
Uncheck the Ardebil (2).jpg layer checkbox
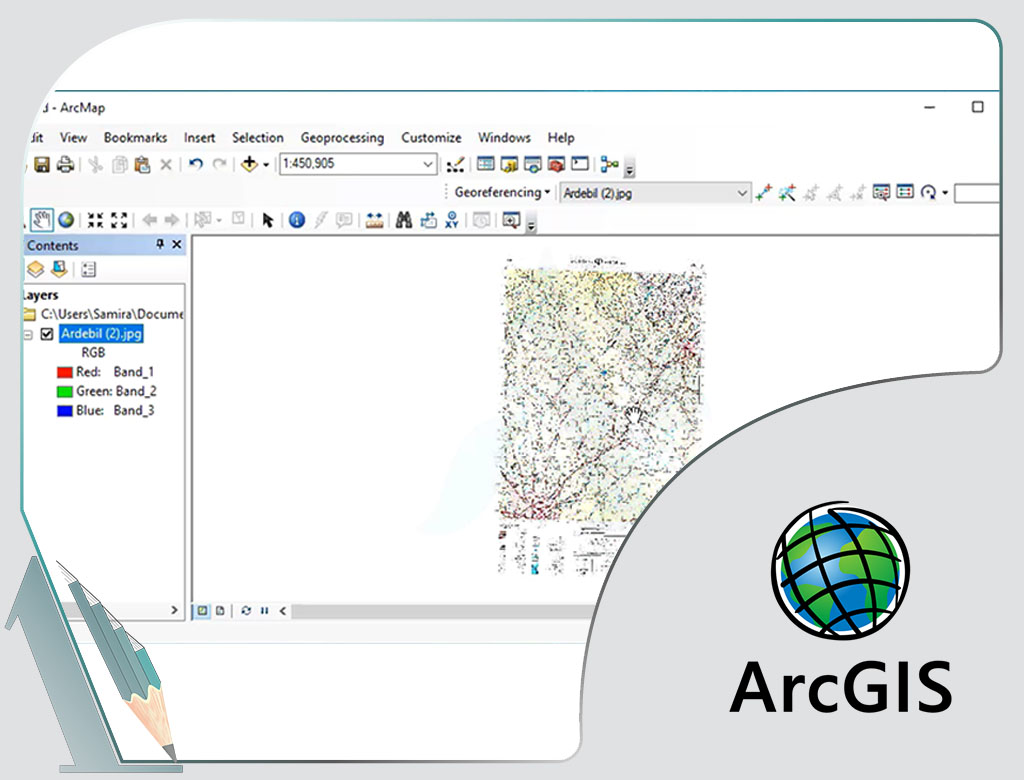click(x=47, y=334)
